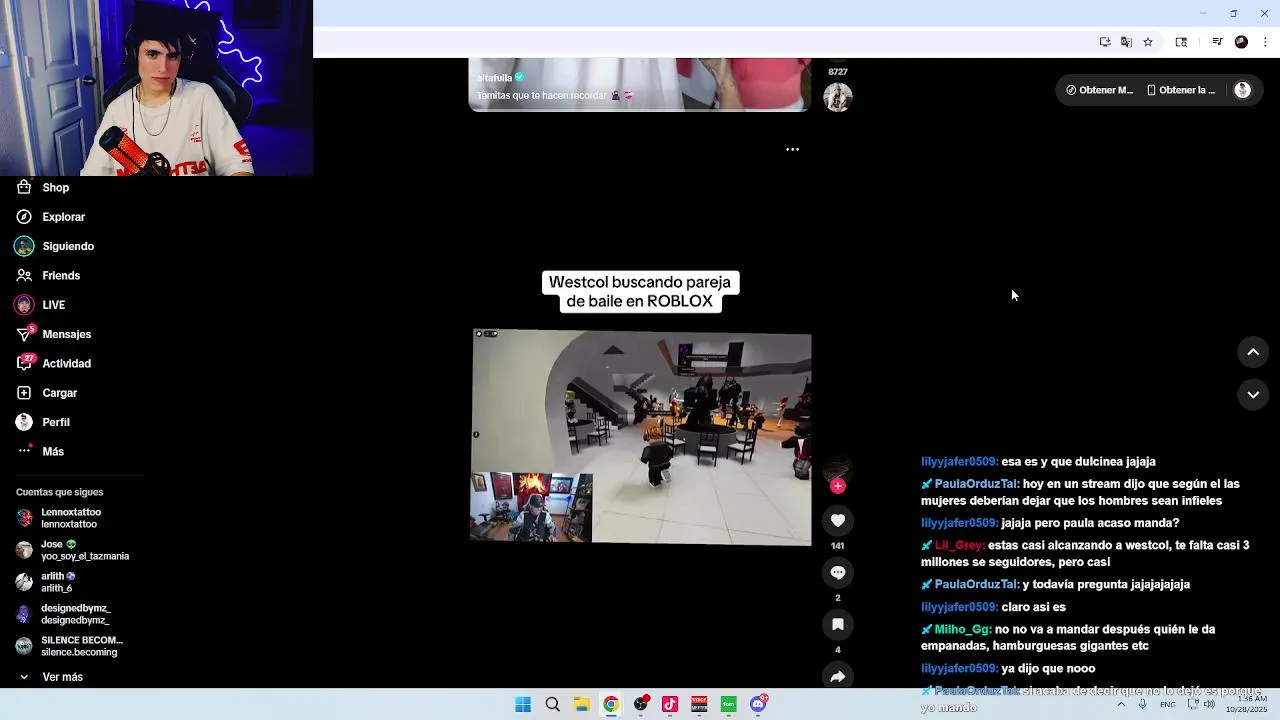The image size is (1280, 720).
Task: Switch to Chrome in the taskbar
Action: (x=611, y=704)
